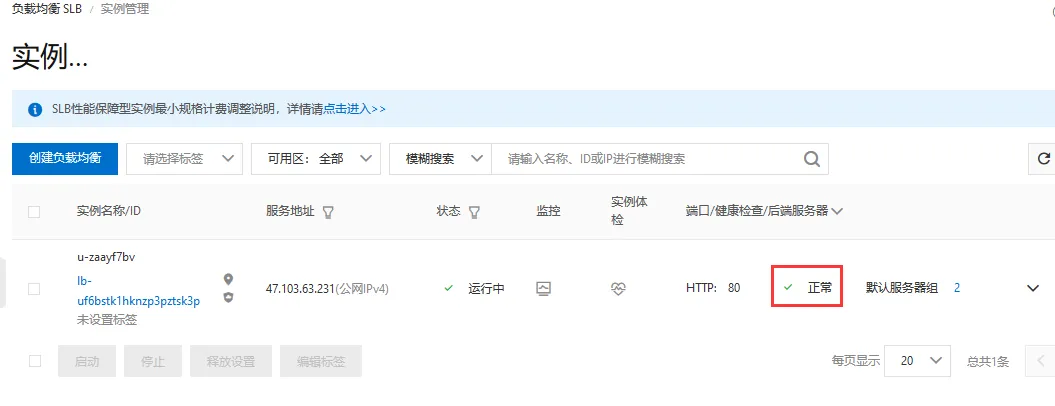Click the 总共1条 total count text
1055x406 pixels.
(x=988, y=362)
